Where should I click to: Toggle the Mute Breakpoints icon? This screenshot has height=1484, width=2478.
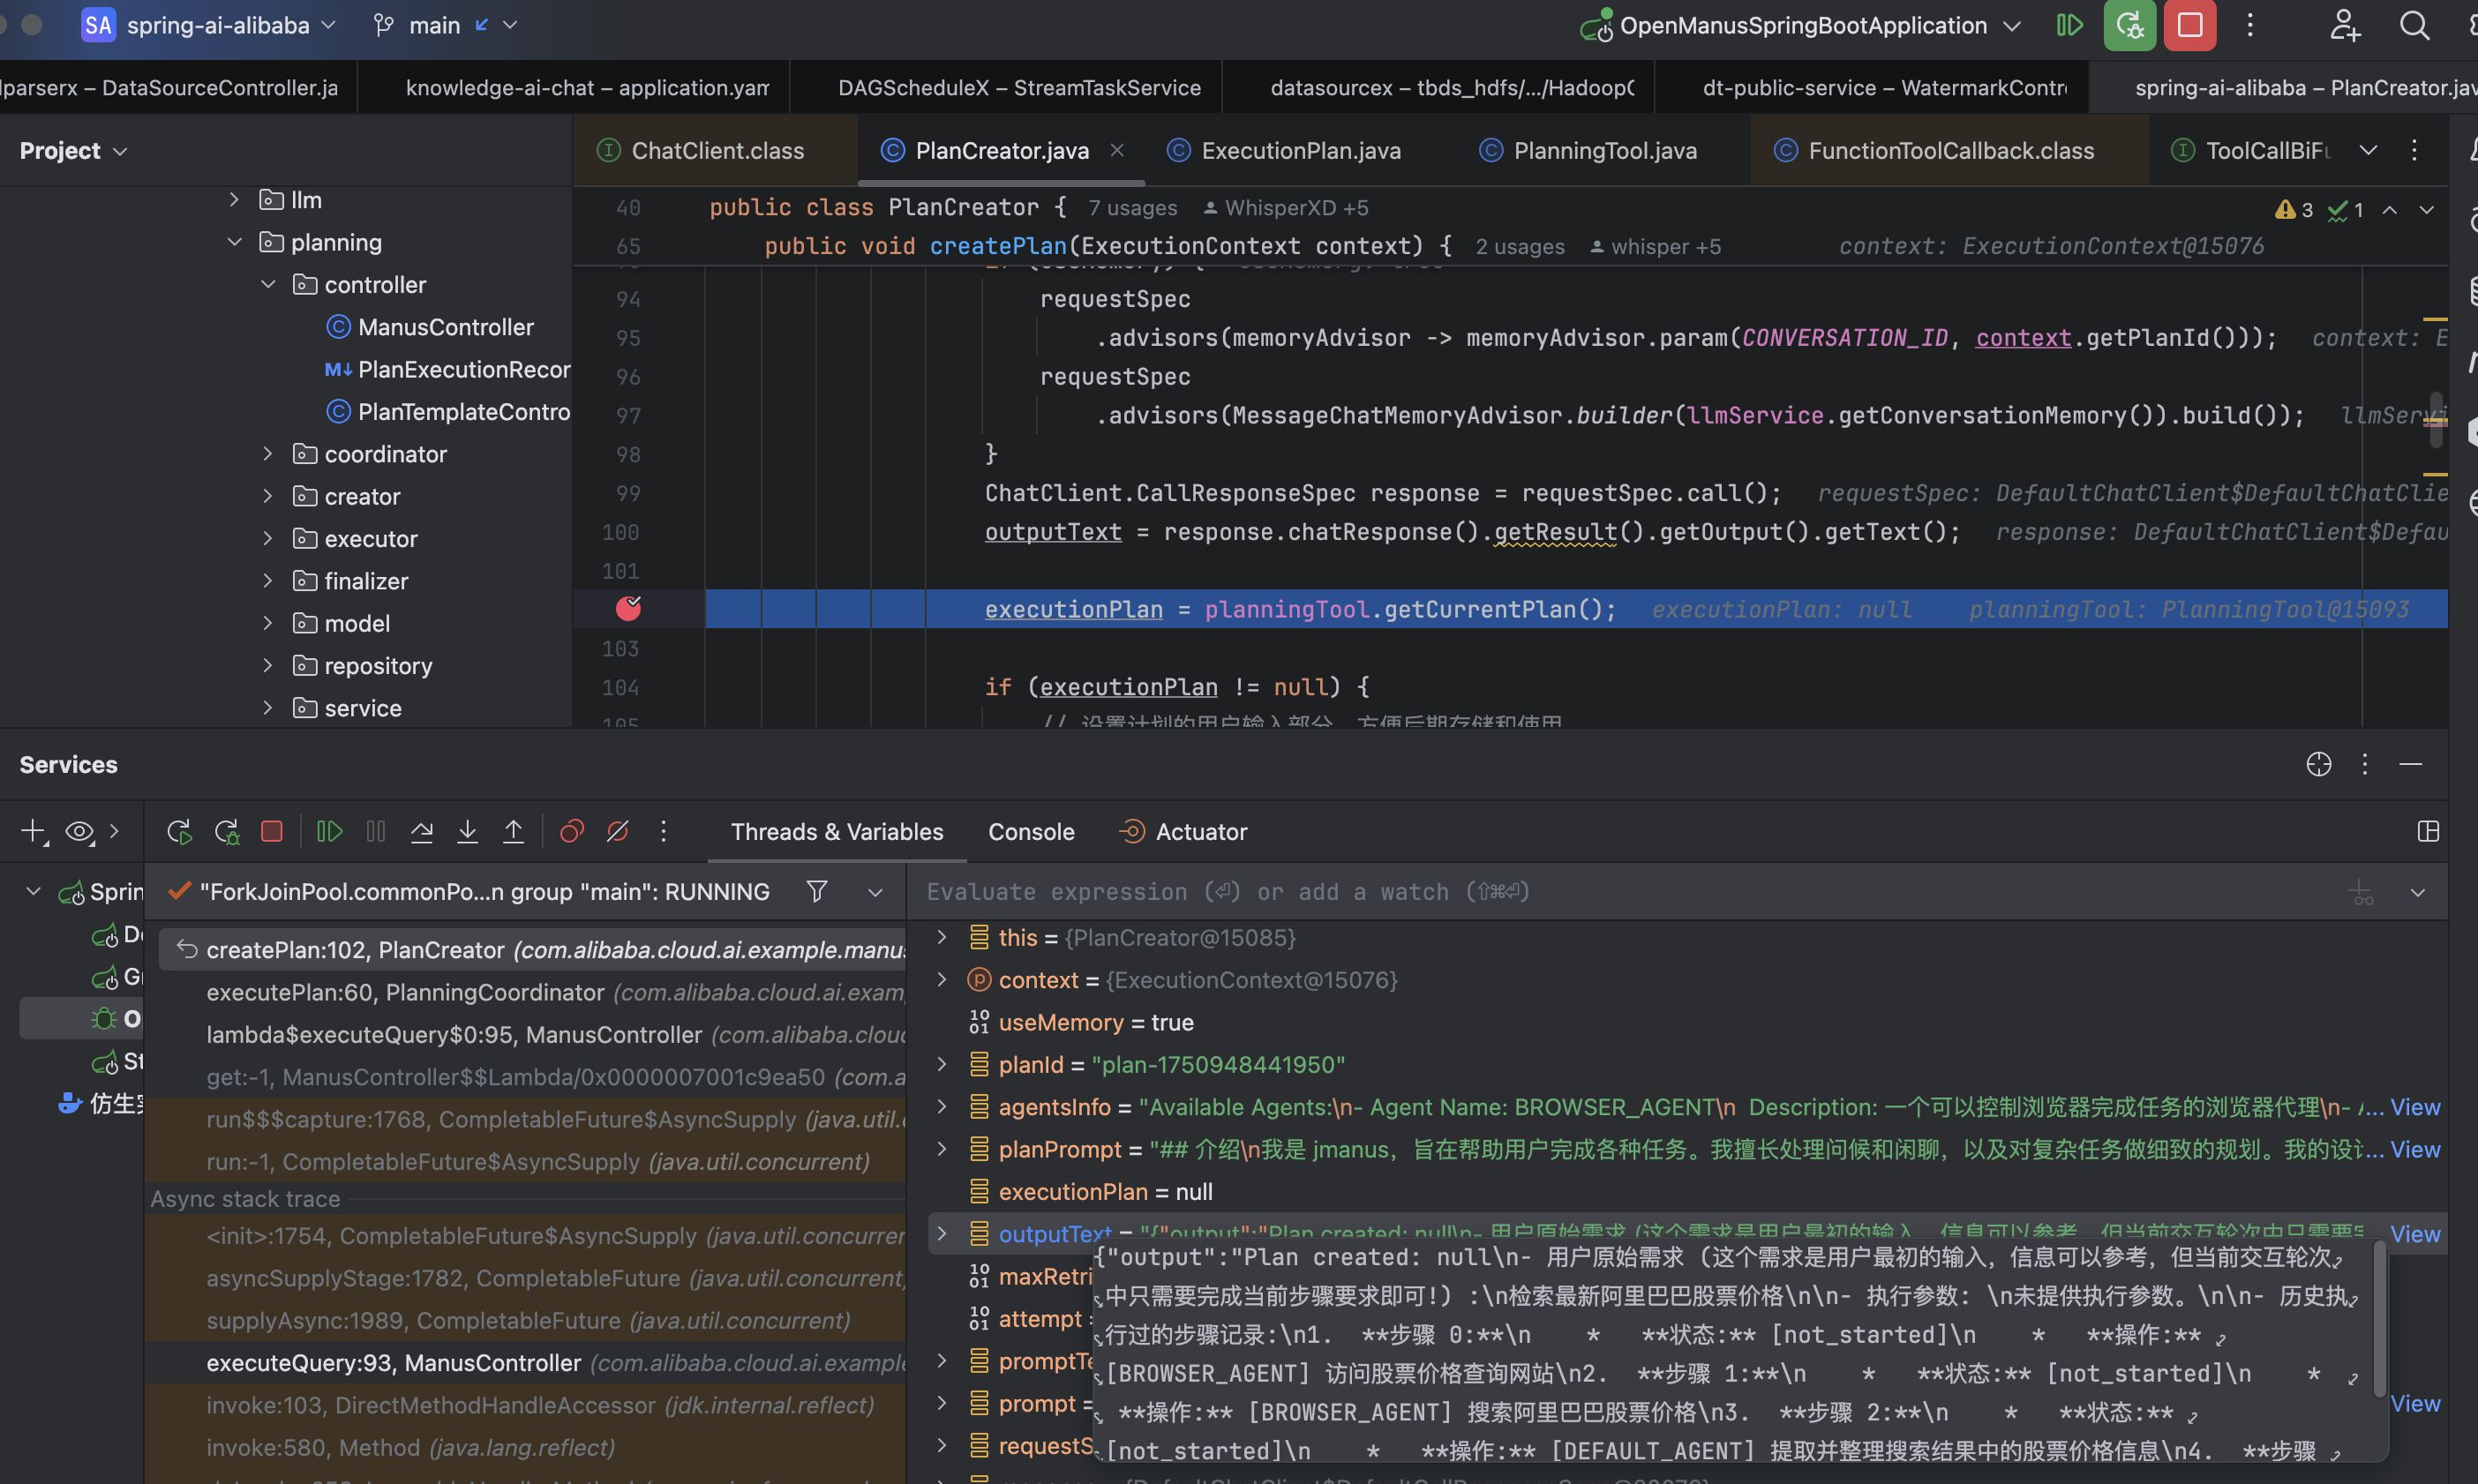(x=618, y=832)
